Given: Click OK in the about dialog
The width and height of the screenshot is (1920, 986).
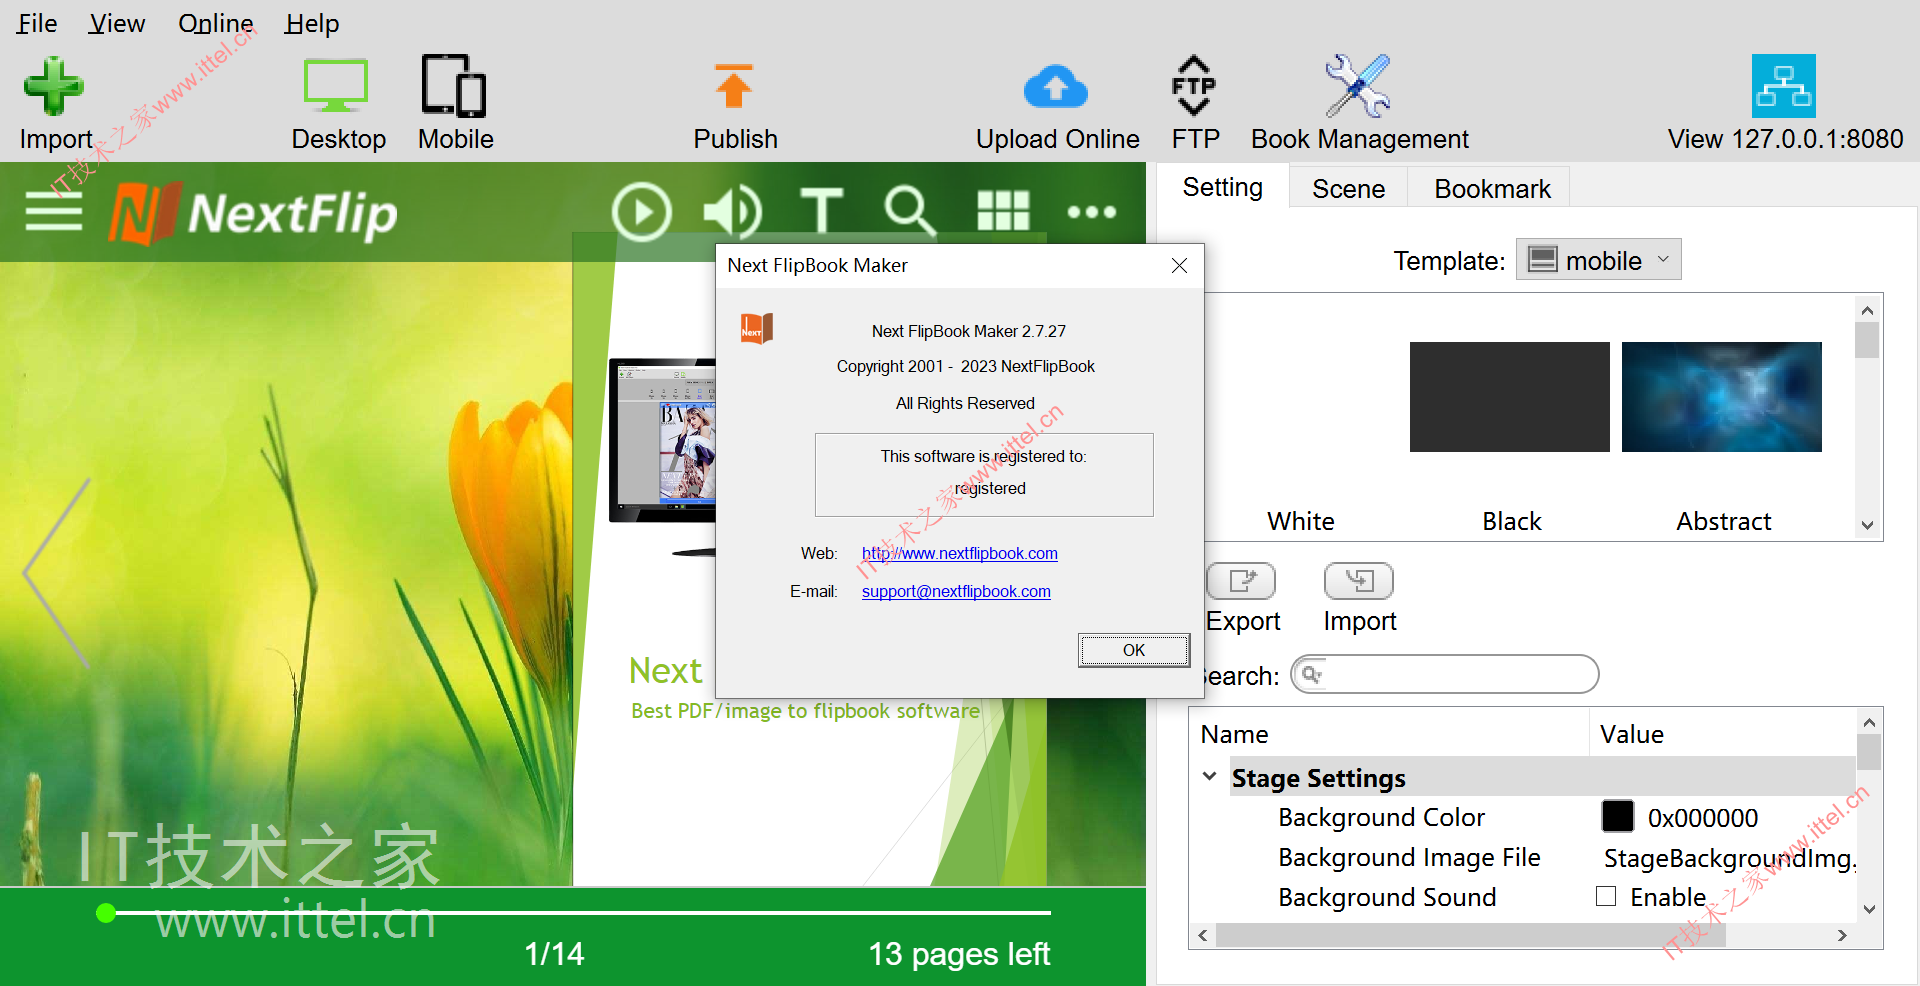Looking at the screenshot, I should 1133,650.
